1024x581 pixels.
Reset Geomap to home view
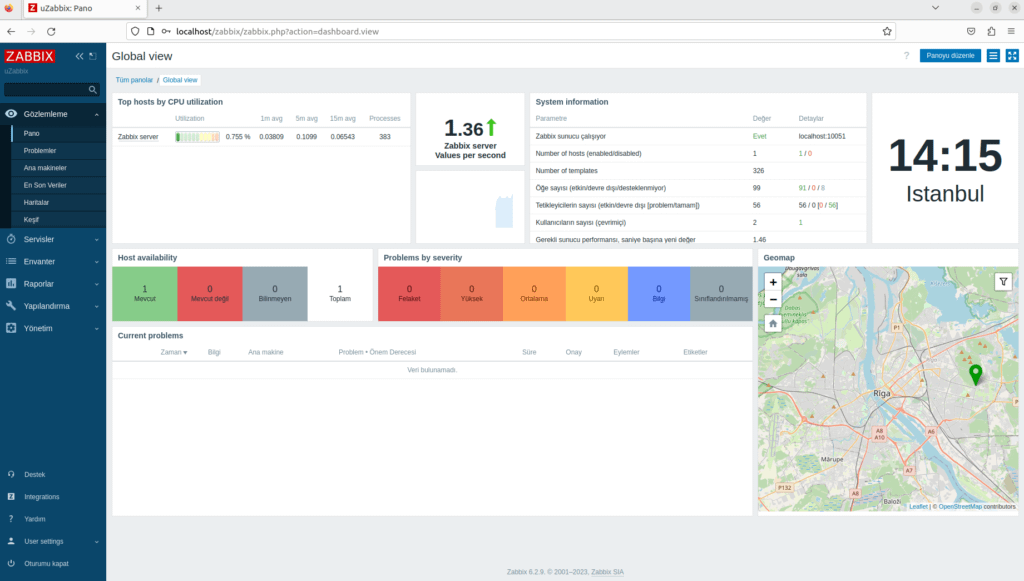click(773, 323)
